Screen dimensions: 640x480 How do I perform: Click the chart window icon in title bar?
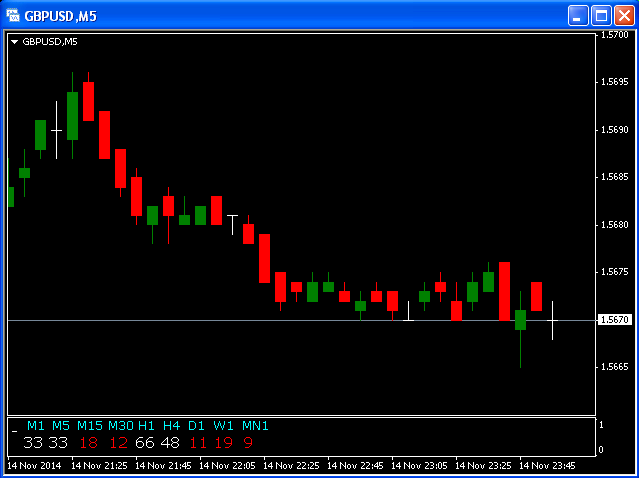pos(14,15)
